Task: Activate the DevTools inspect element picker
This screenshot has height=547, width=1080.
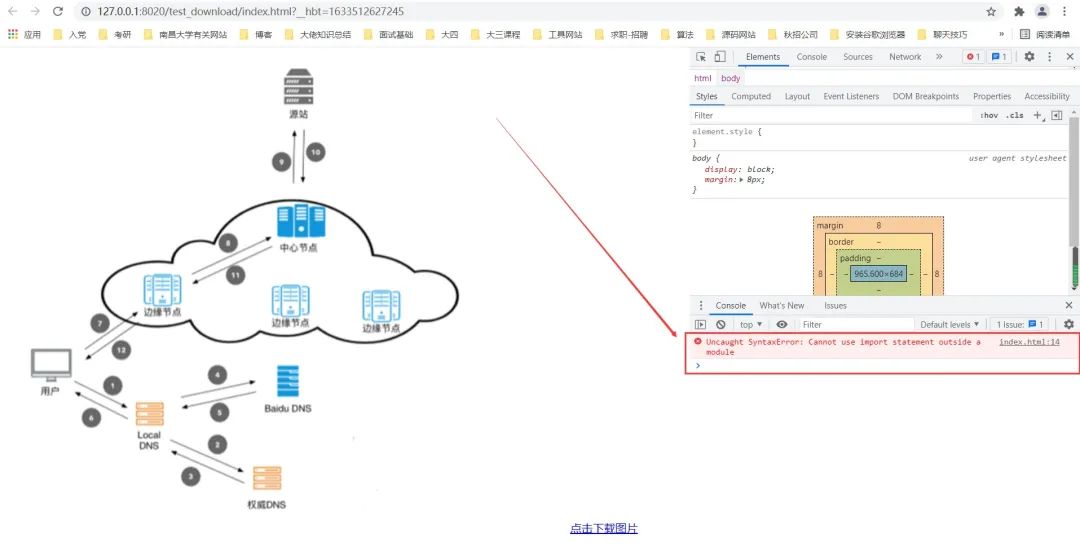Action: (x=701, y=57)
